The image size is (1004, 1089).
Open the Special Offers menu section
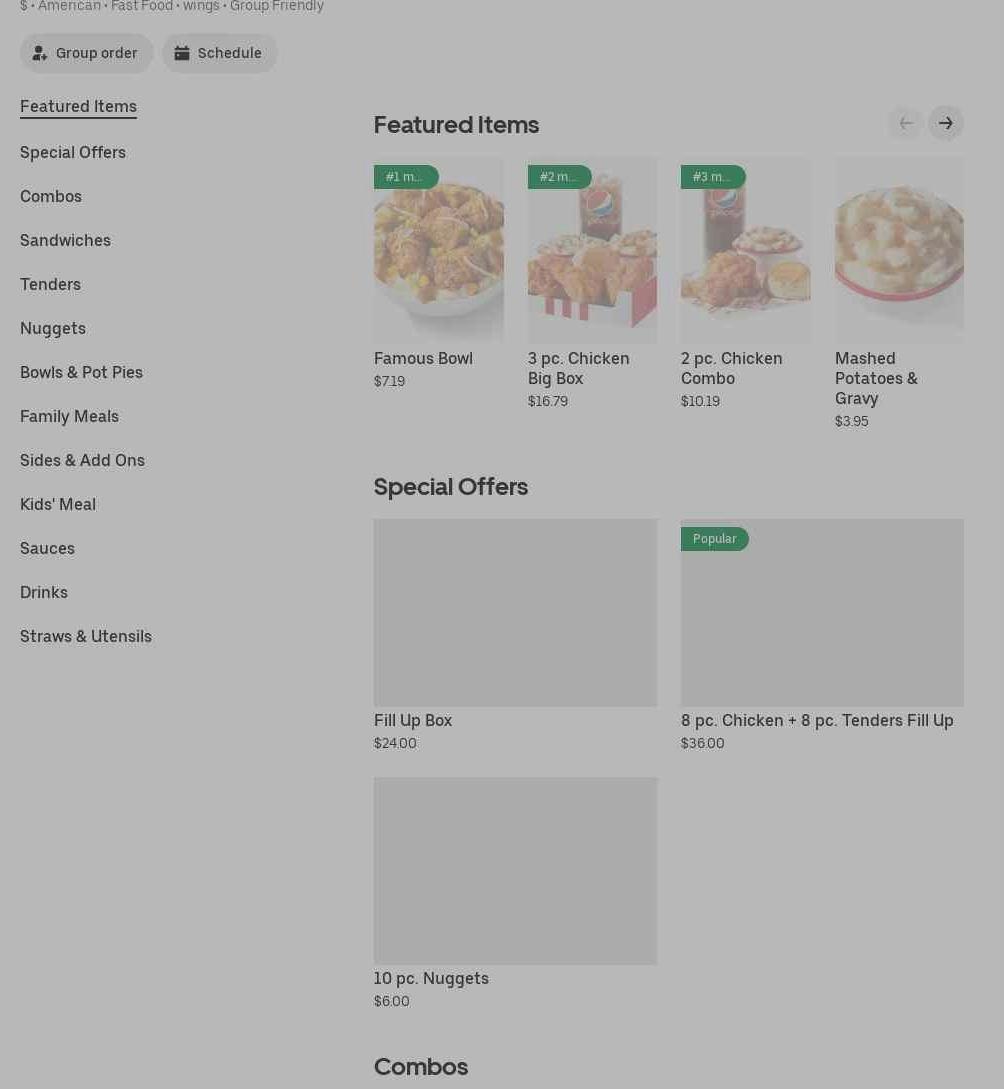[x=73, y=152]
